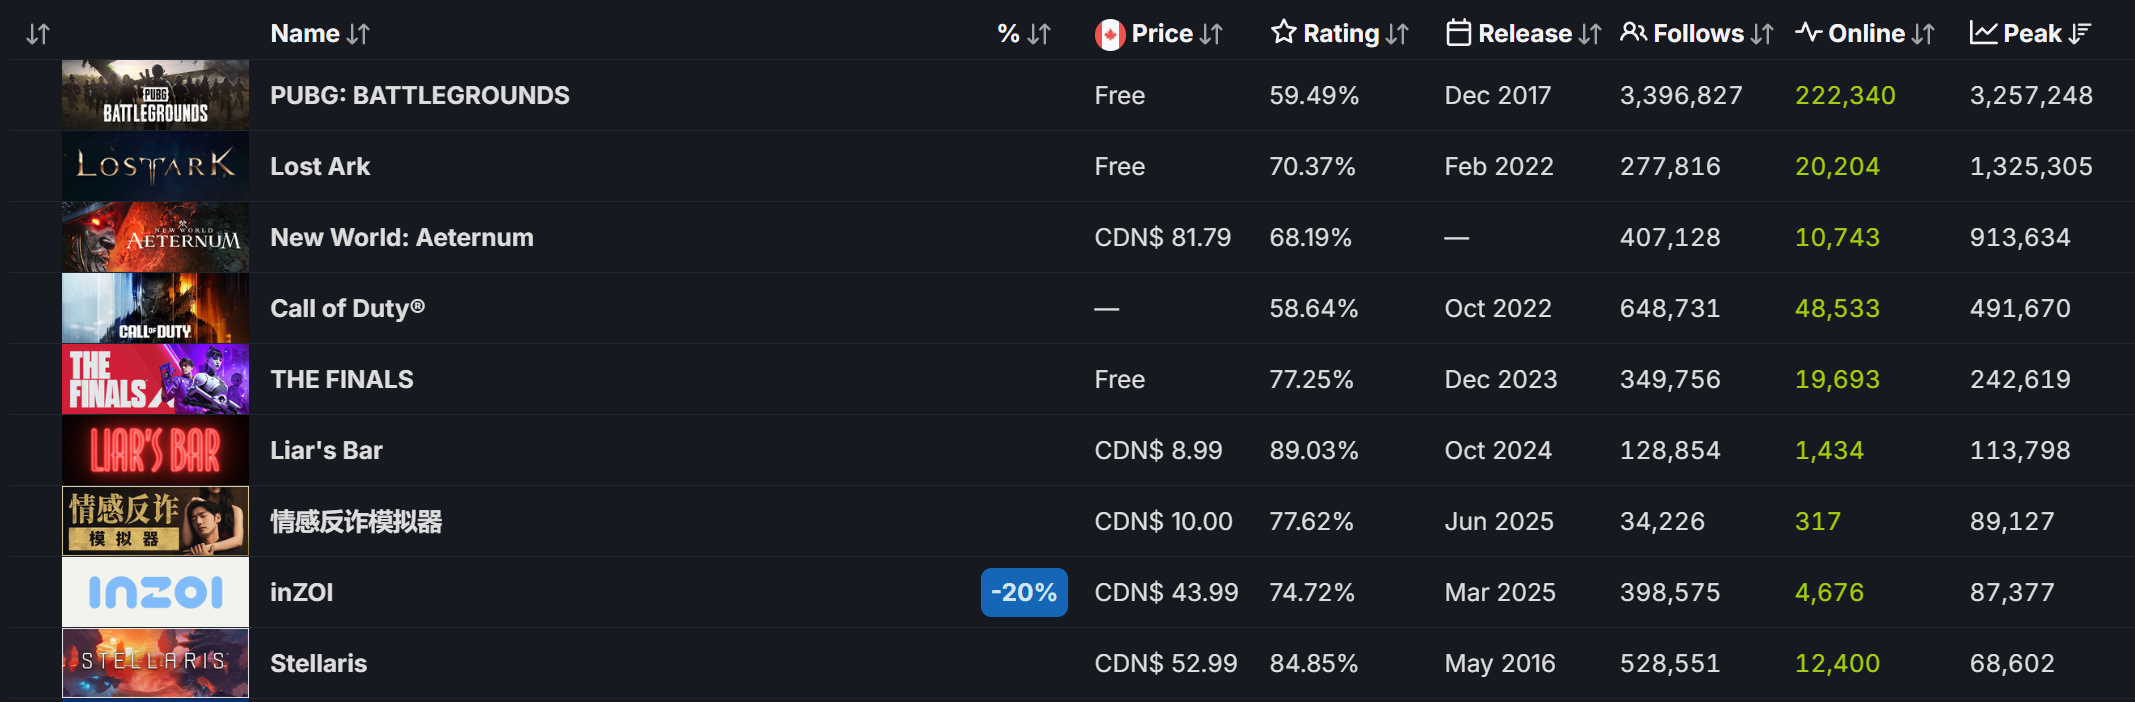Click the chart icon beside Peak
The width and height of the screenshot is (2135, 702).
coord(1983,33)
